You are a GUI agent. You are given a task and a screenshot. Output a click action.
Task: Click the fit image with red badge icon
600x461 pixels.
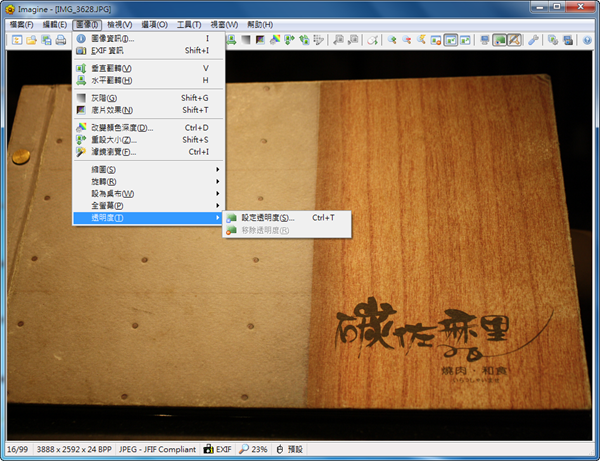(x=436, y=40)
